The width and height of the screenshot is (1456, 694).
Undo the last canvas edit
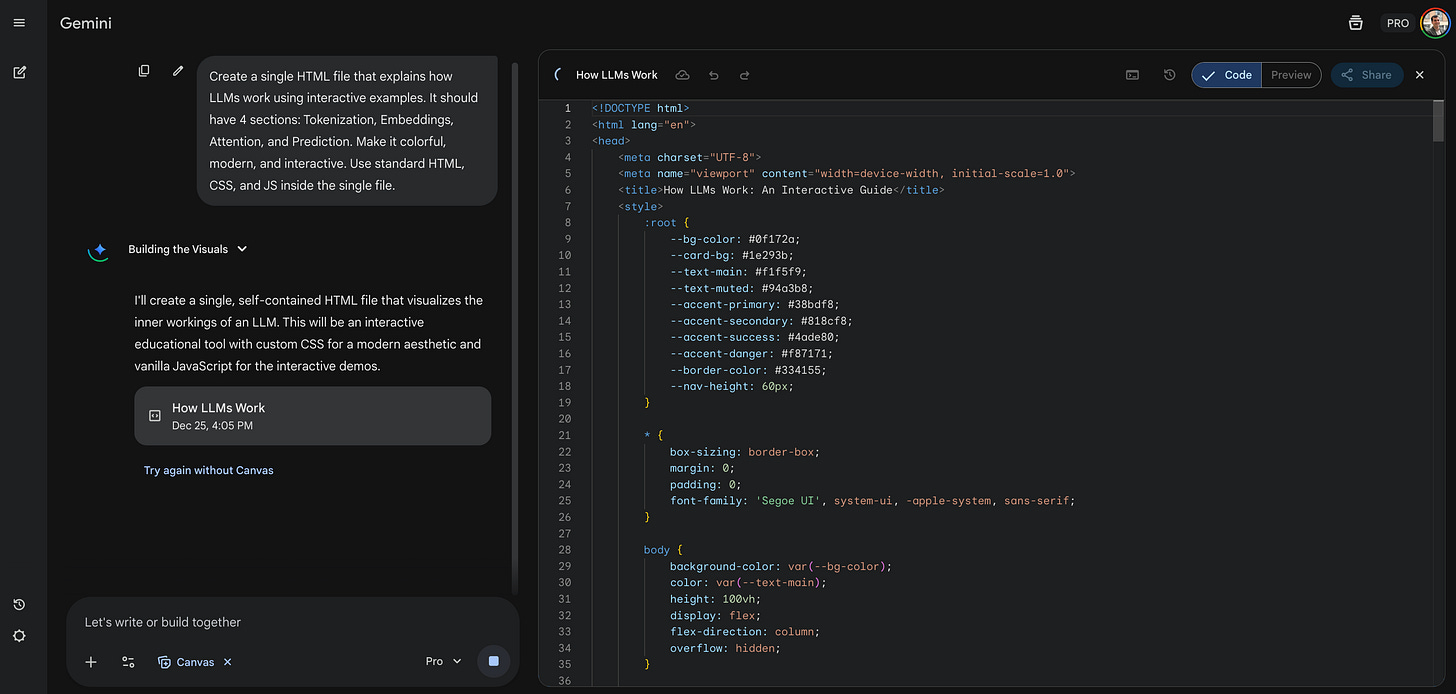[713, 74]
